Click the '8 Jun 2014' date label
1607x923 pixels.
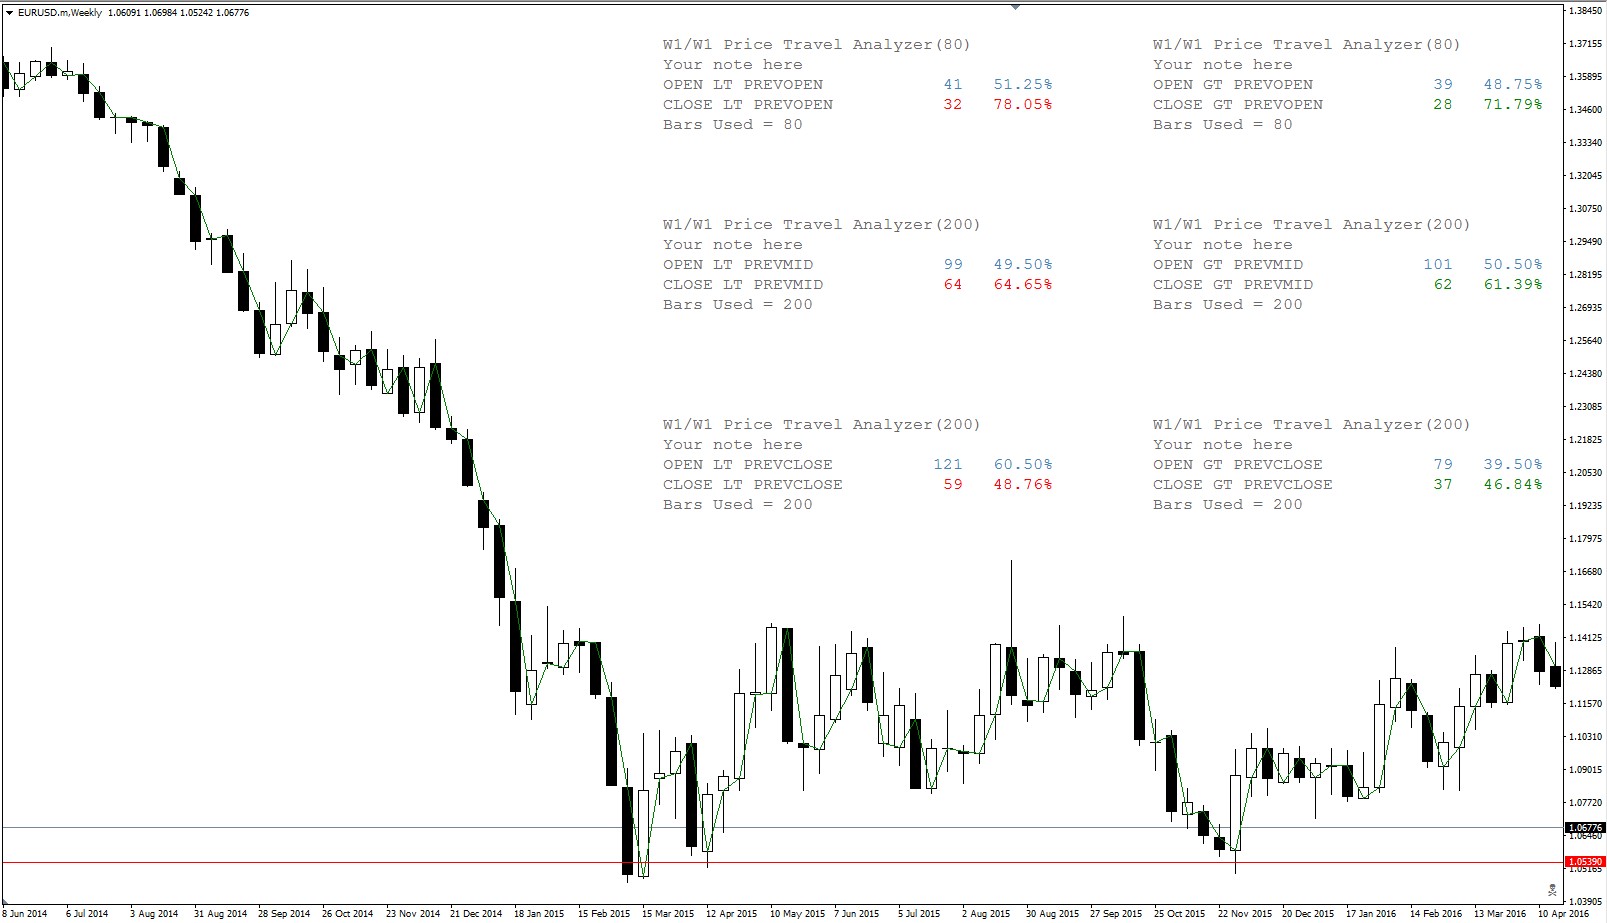[24, 914]
